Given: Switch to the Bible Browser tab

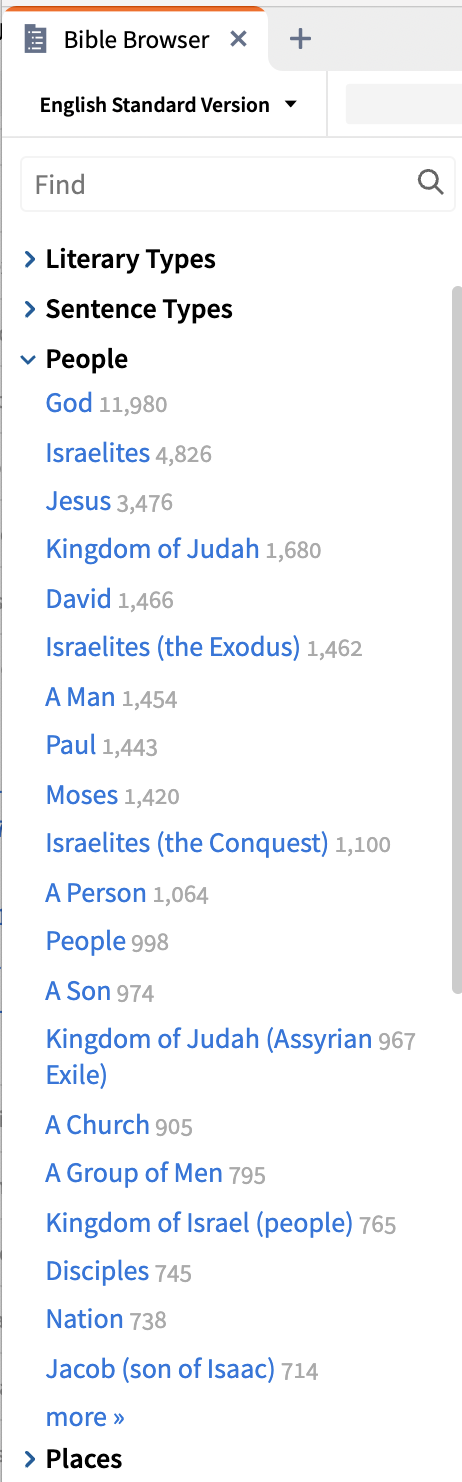Looking at the screenshot, I should pyautogui.click(x=136, y=40).
